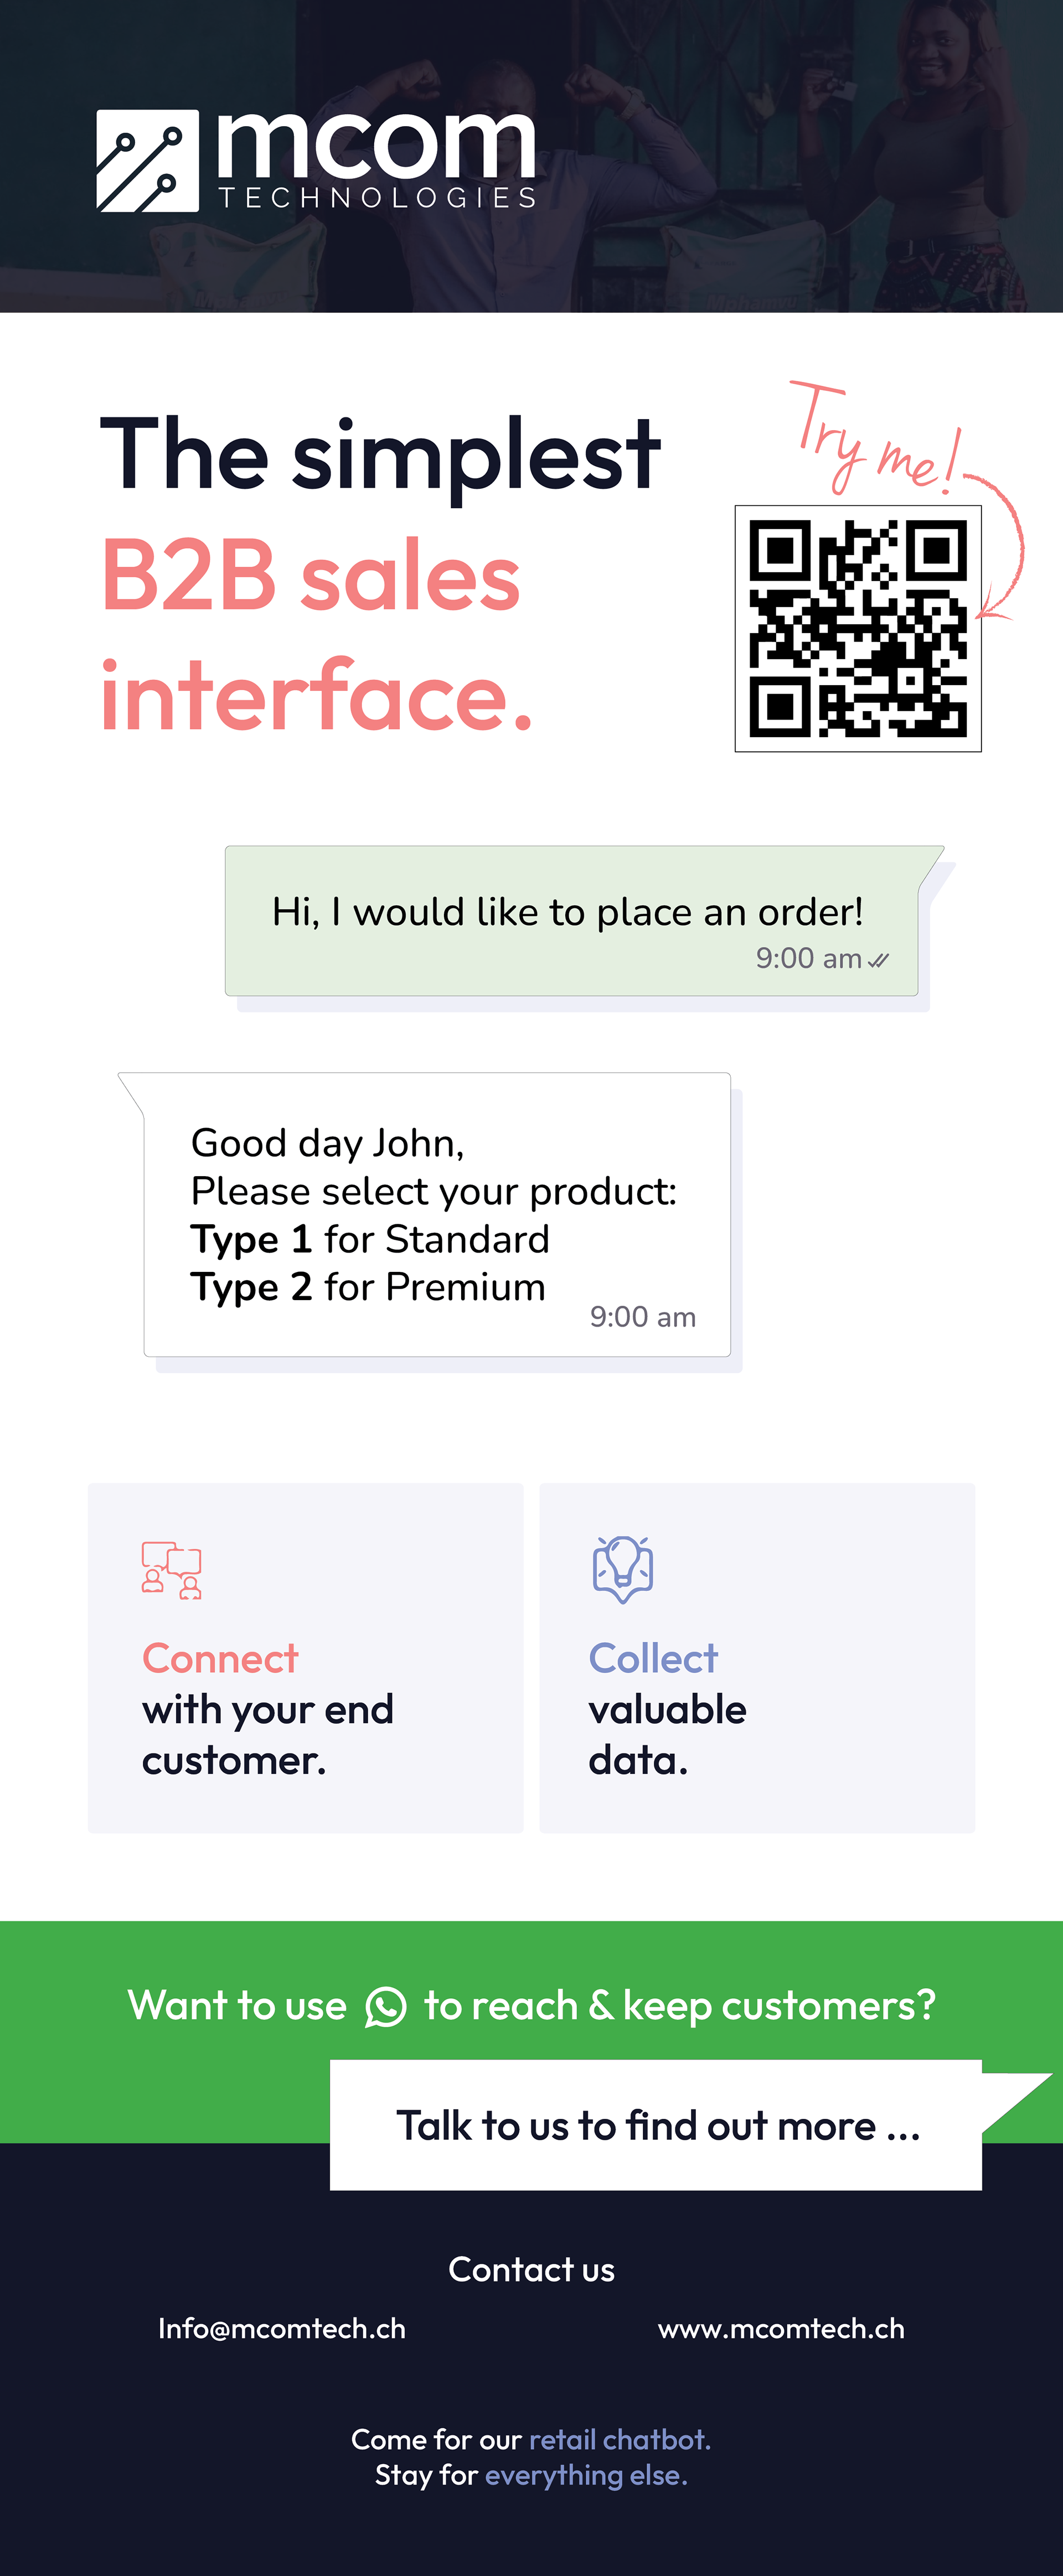The image size is (1063, 2576).
Task: Click the "everything else" highlighted link
Action: click(x=586, y=2475)
